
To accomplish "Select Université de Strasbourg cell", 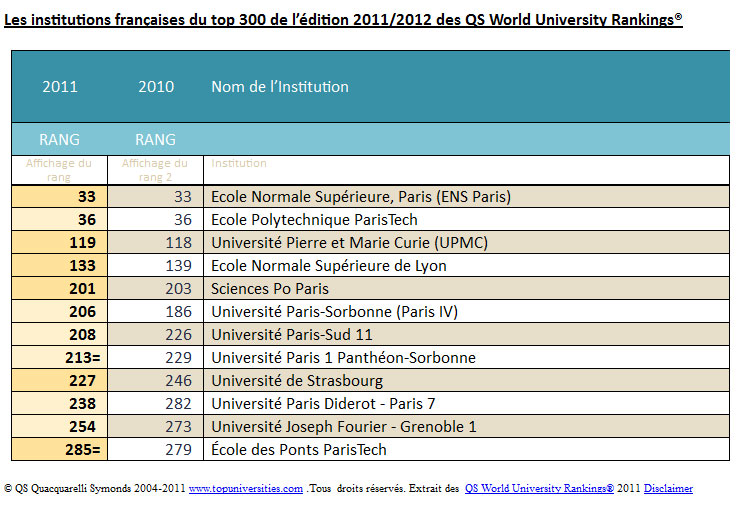I will tap(466, 381).
